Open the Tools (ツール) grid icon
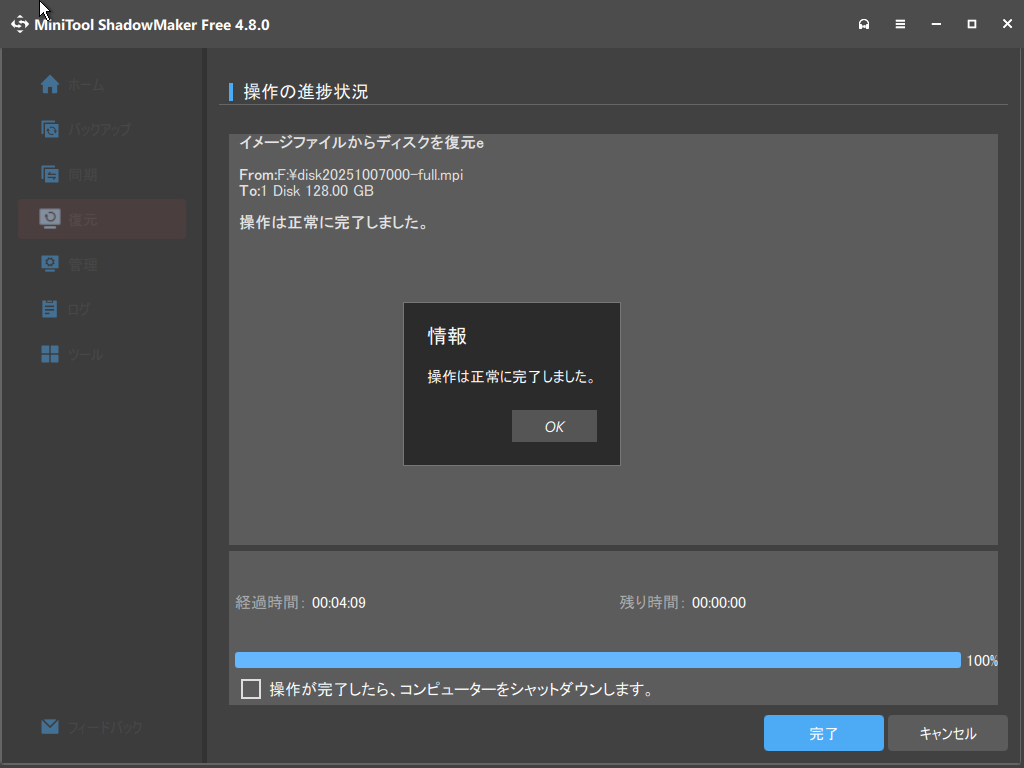 (x=50, y=354)
